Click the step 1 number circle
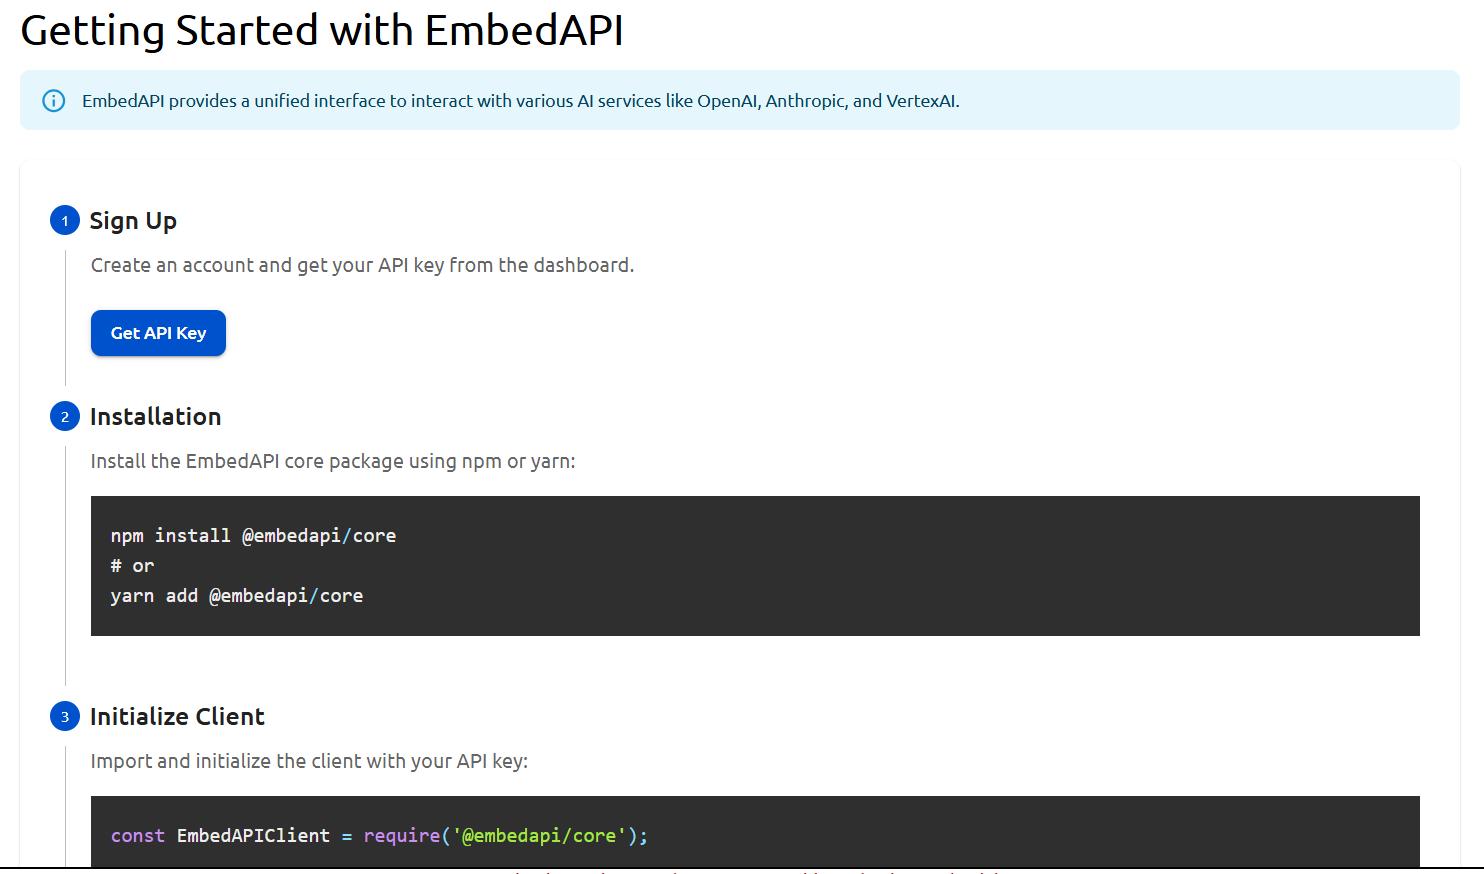Viewport: 1484px width, 874px height. point(65,221)
